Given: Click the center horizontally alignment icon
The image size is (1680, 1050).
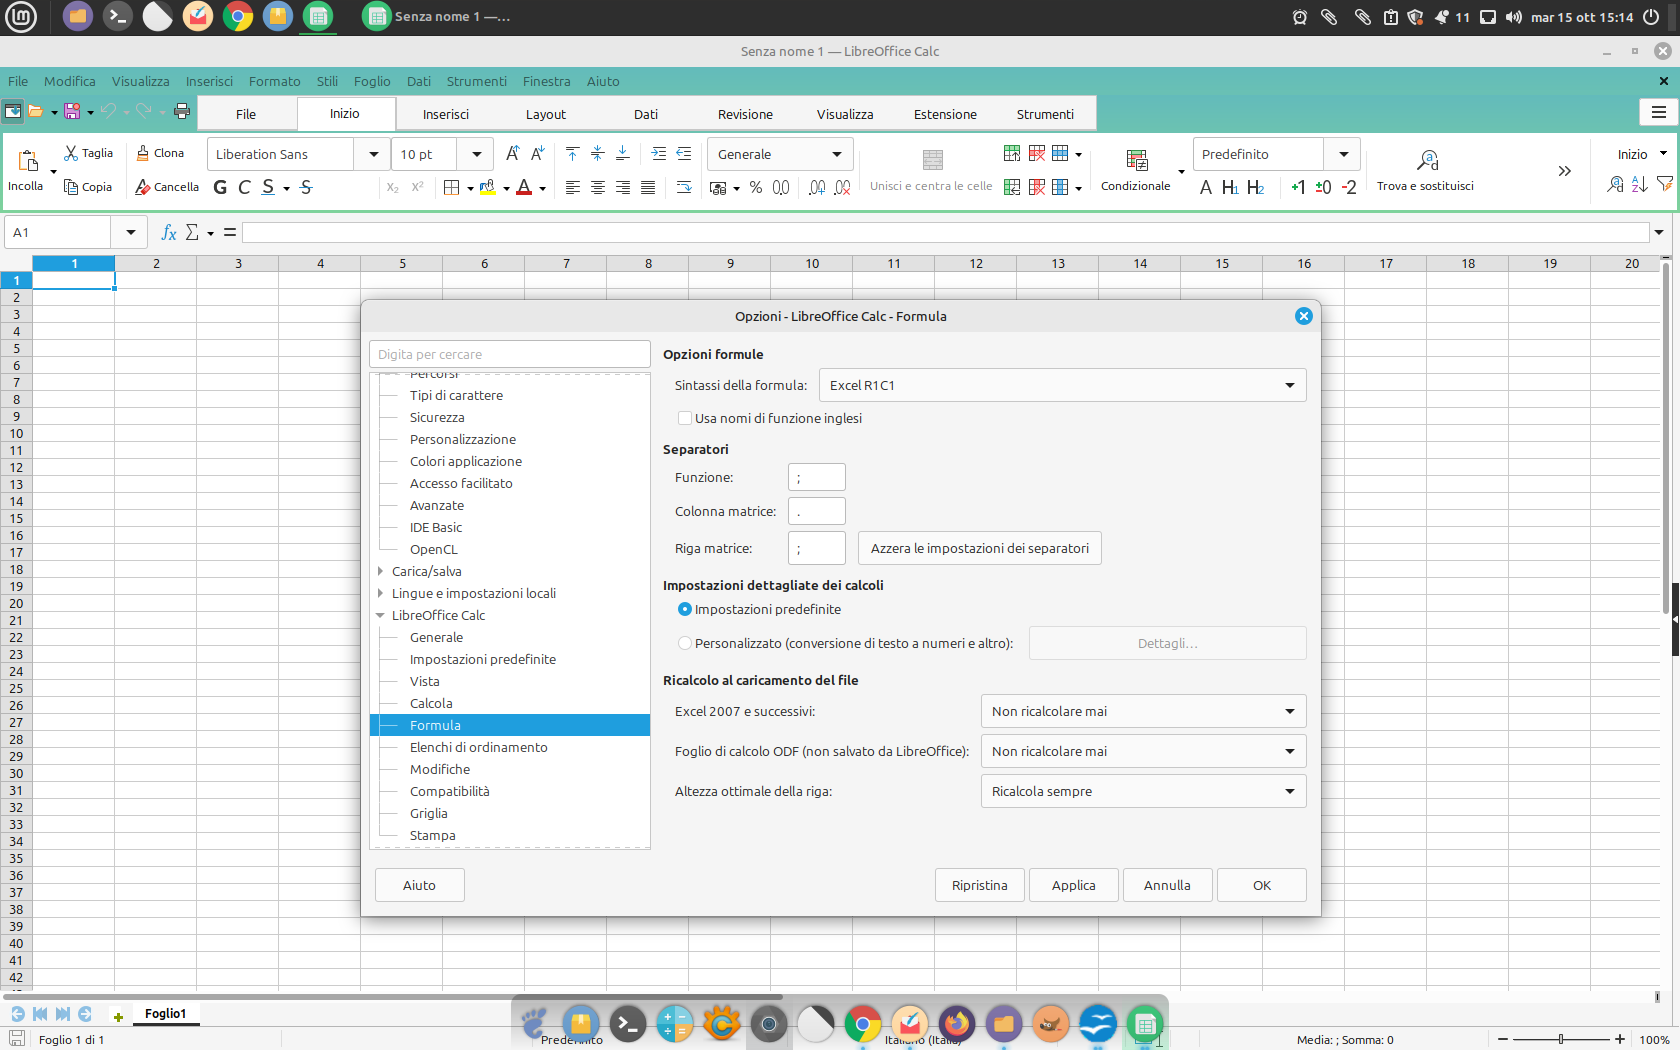Looking at the screenshot, I should tap(597, 187).
